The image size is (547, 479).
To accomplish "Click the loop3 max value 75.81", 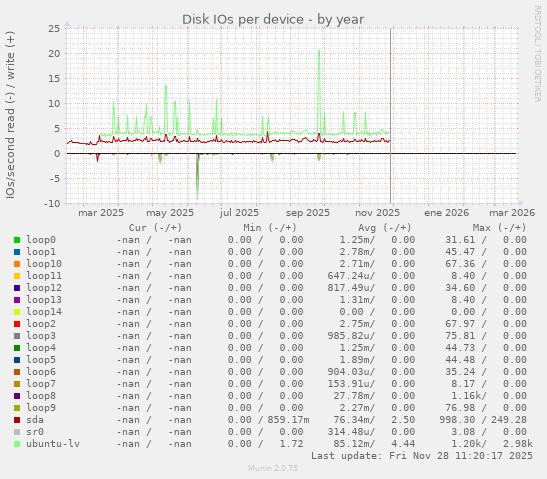I will [x=460, y=336].
